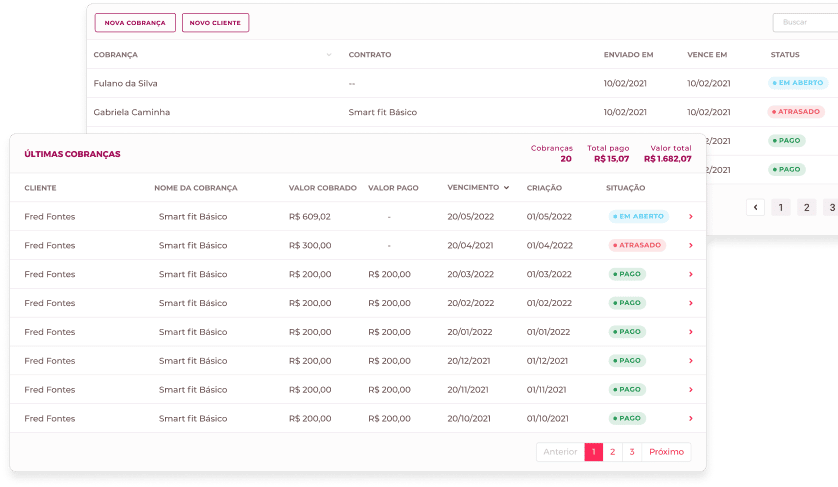Click Status column header in back table
838x487 pixels.
pyautogui.click(x=785, y=55)
